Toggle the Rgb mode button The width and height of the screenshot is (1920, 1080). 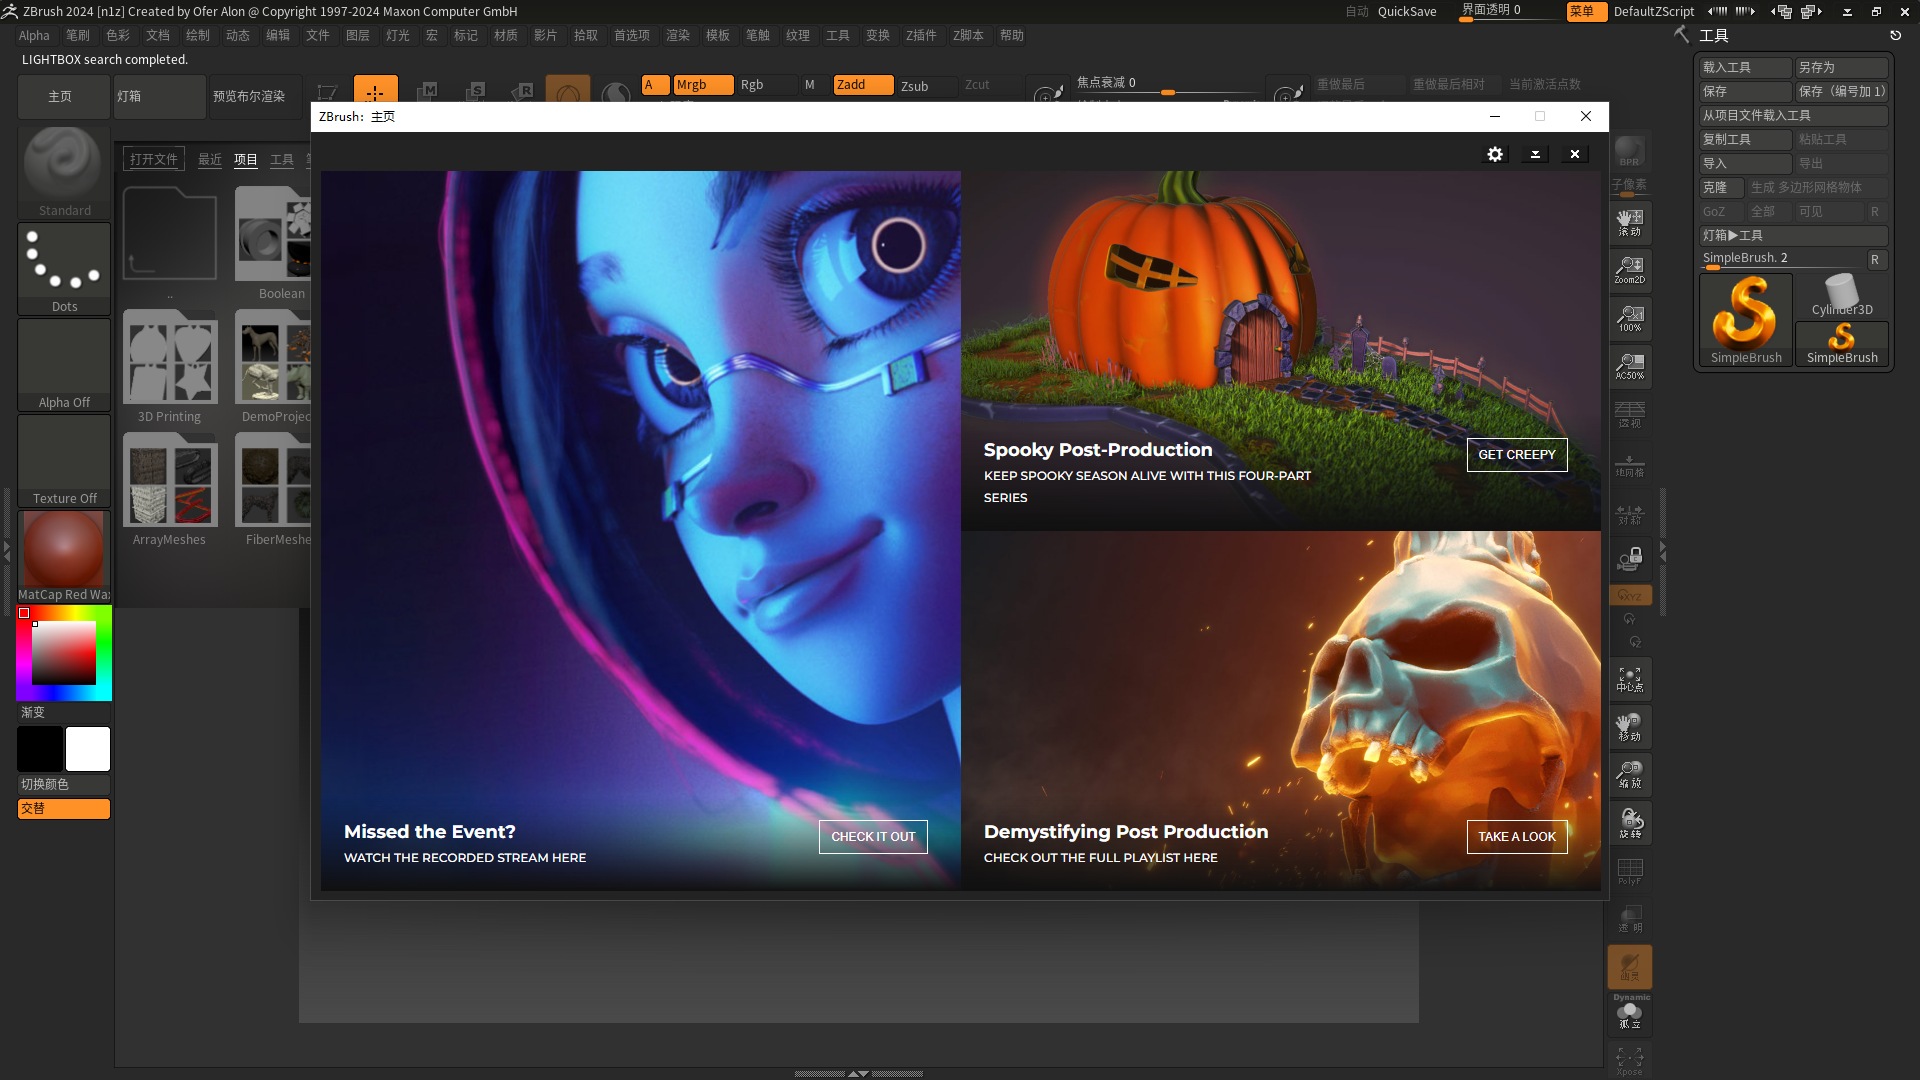[x=767, y=85]
